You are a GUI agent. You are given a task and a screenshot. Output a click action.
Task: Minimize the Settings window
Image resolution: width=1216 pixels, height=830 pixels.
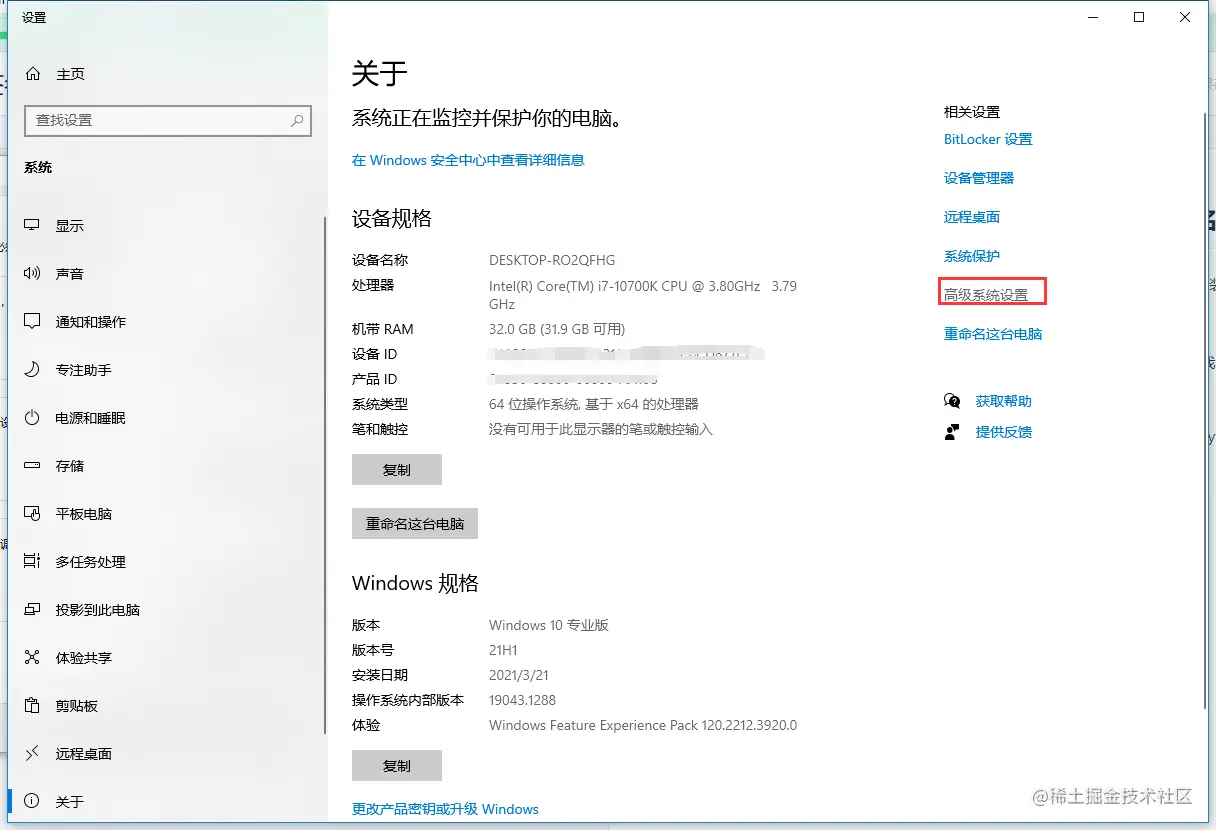1093,17
